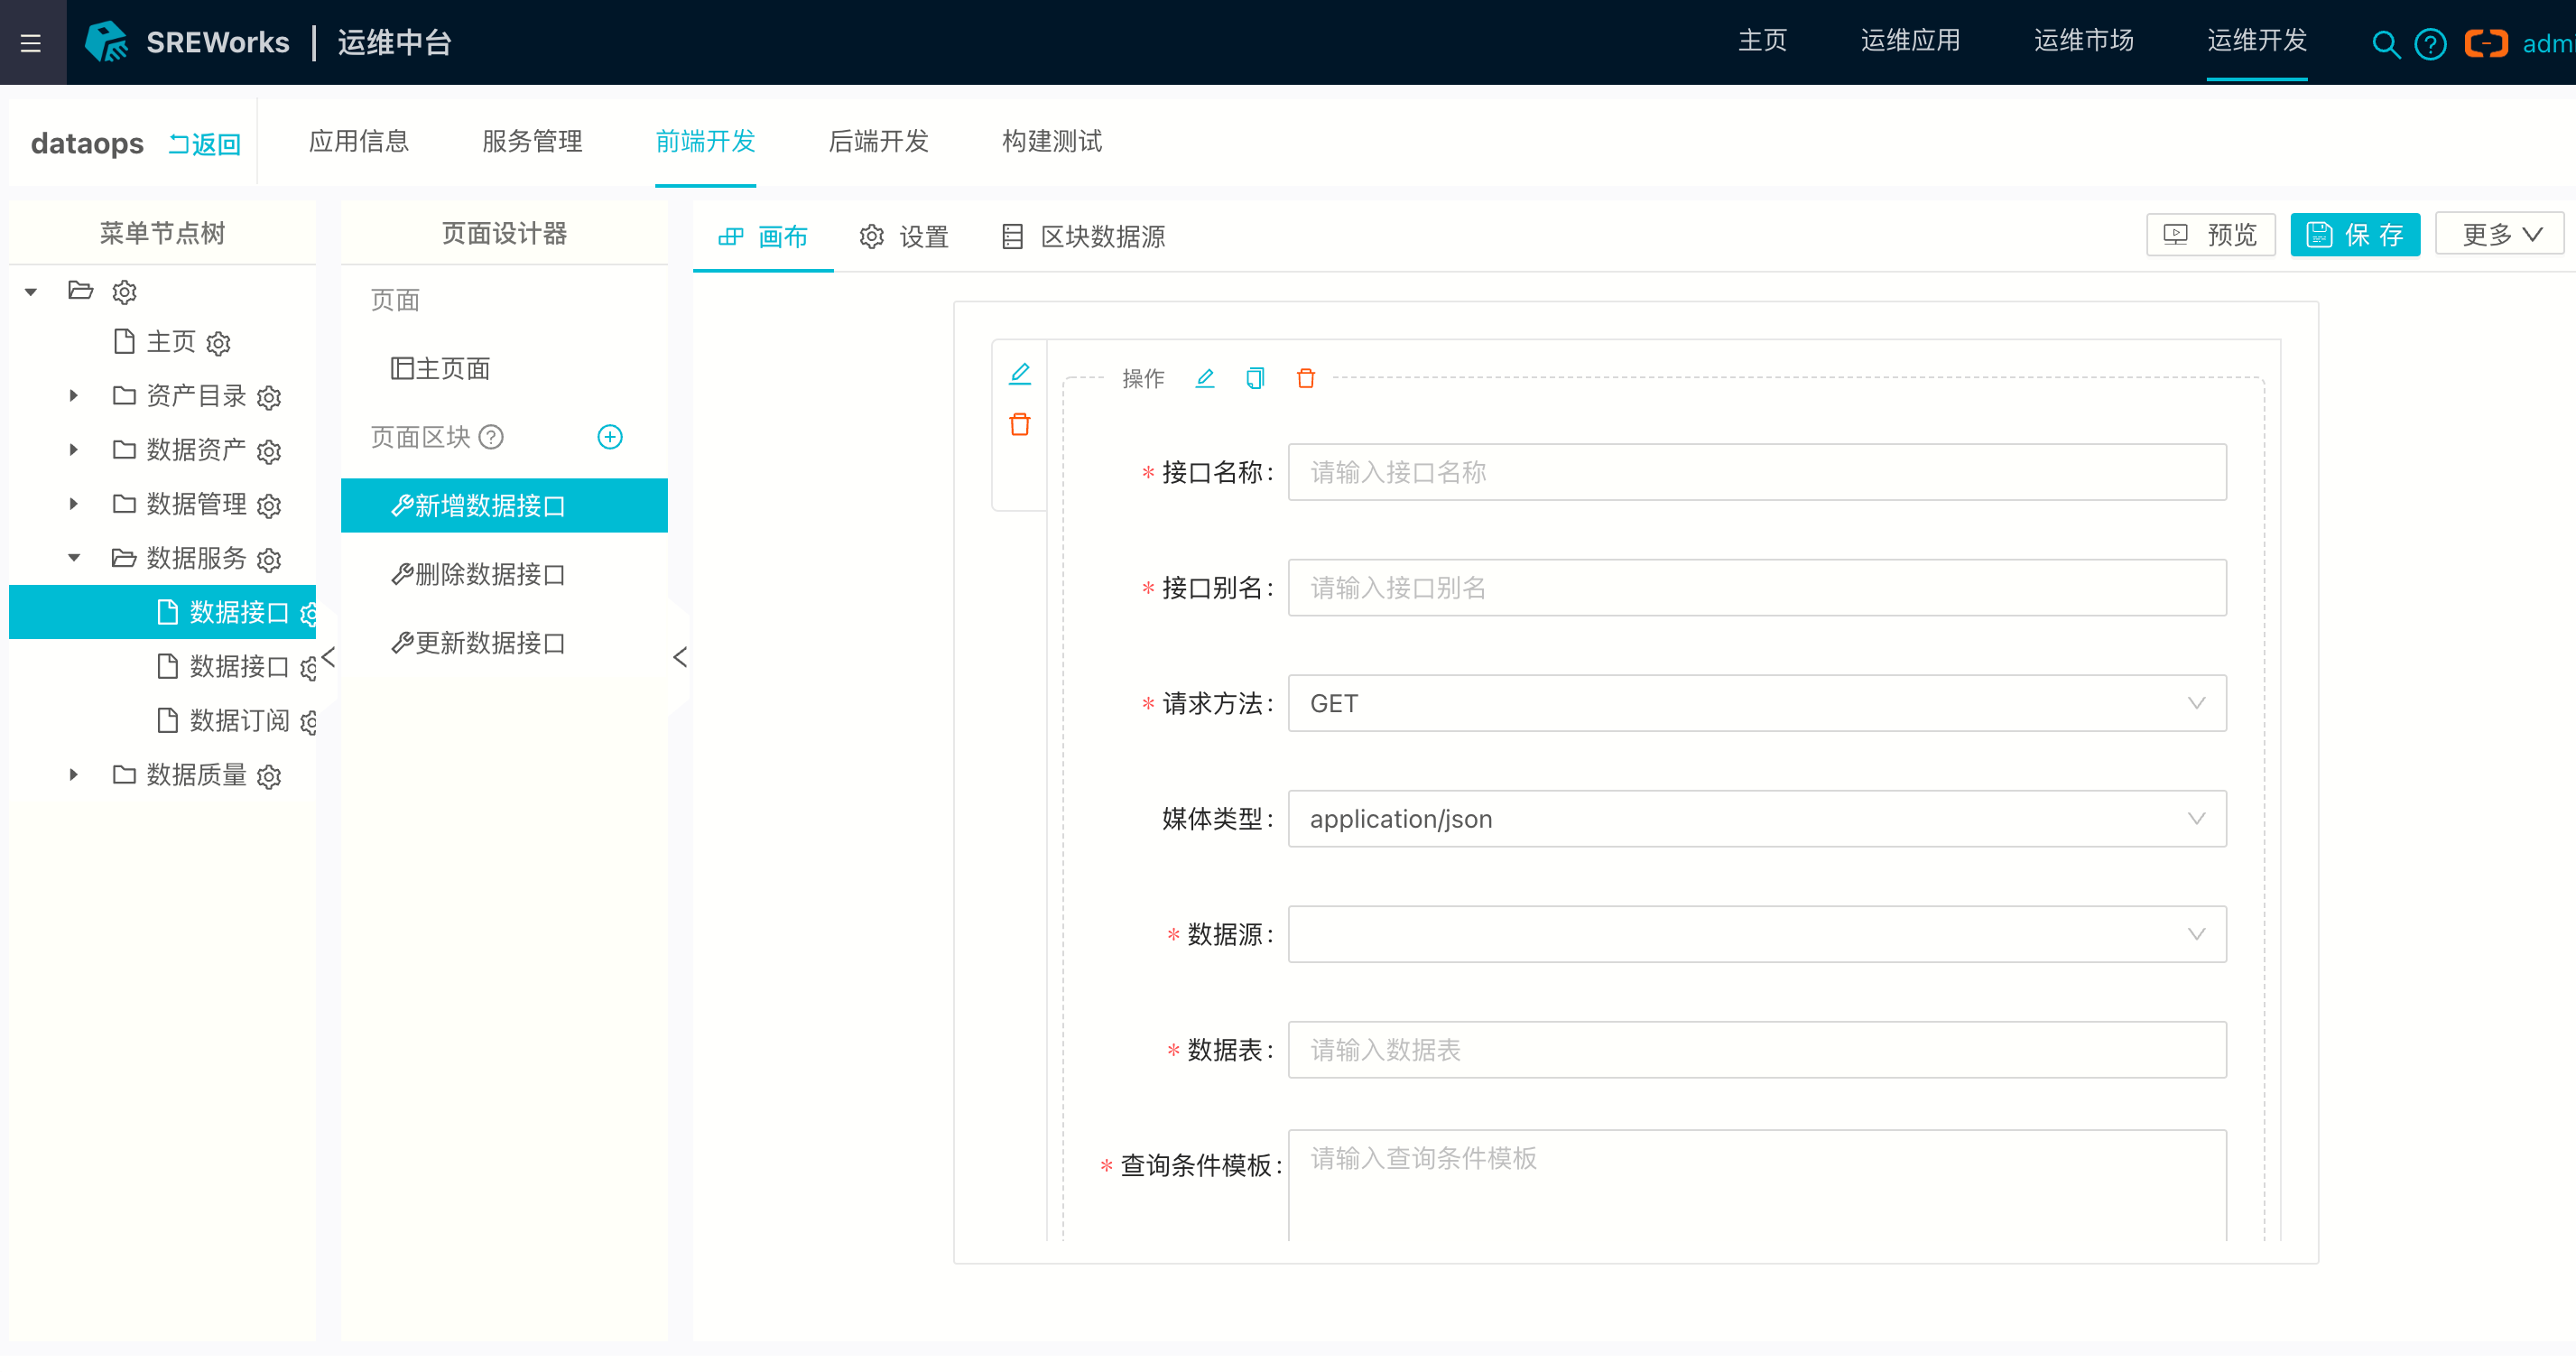Click the delete trash icon in 操作 block
Screen dimensions: 2576x1372
click(1305, 378)
